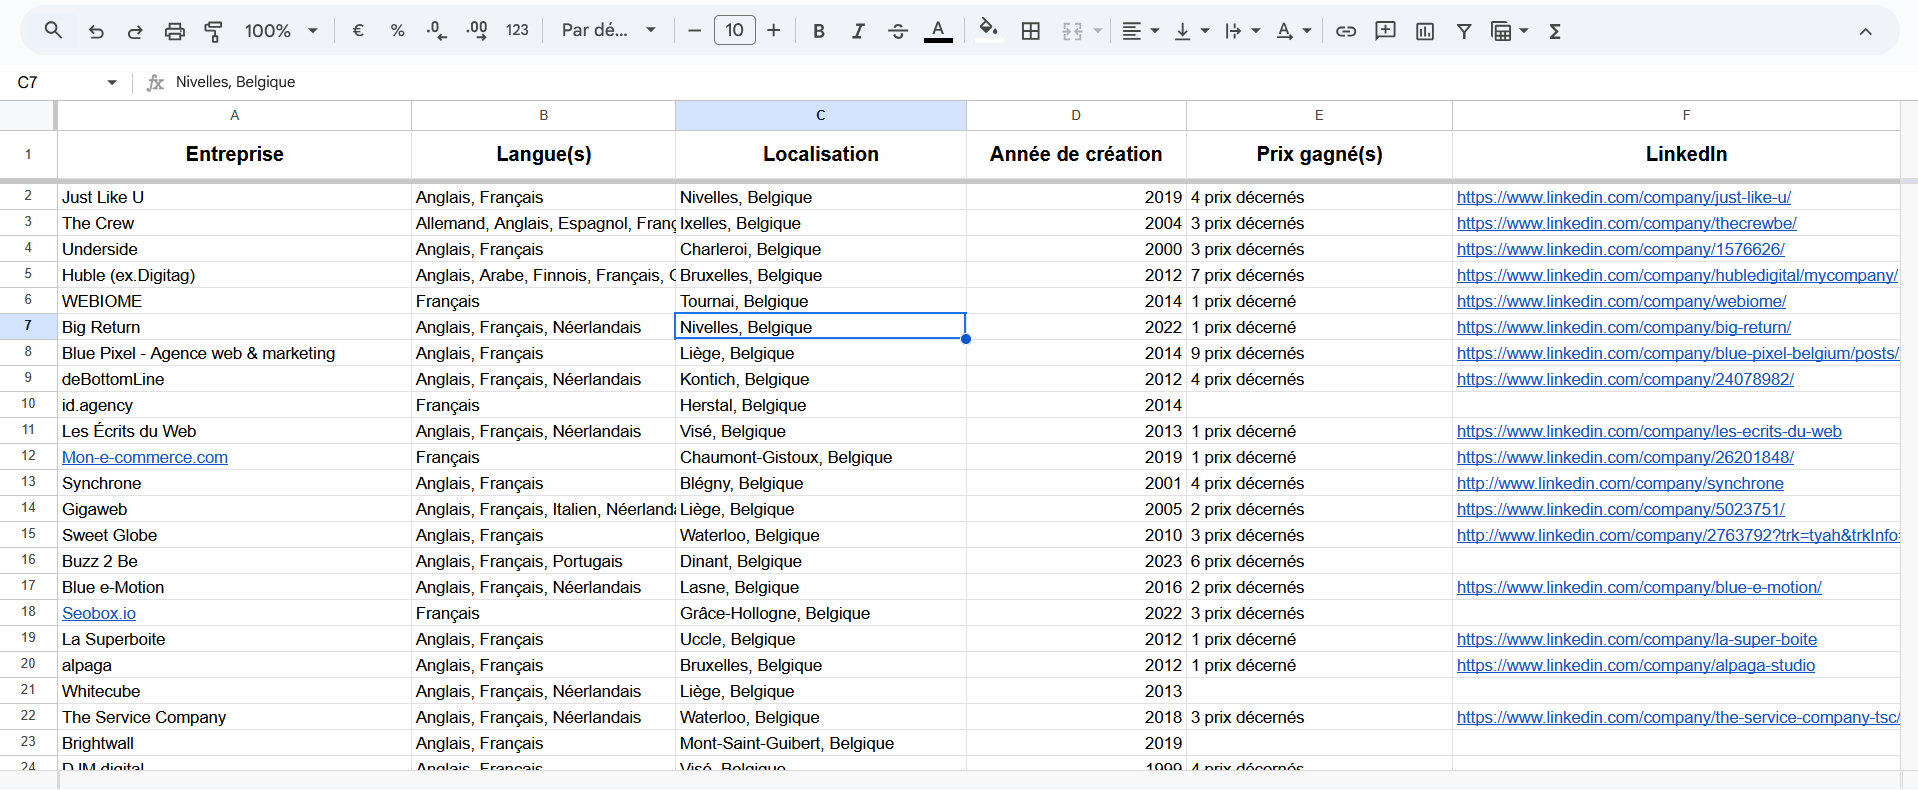Open the text color picker
Image resolution: width=1918 pixels, height=790 pixels.
tap(938, 31)
